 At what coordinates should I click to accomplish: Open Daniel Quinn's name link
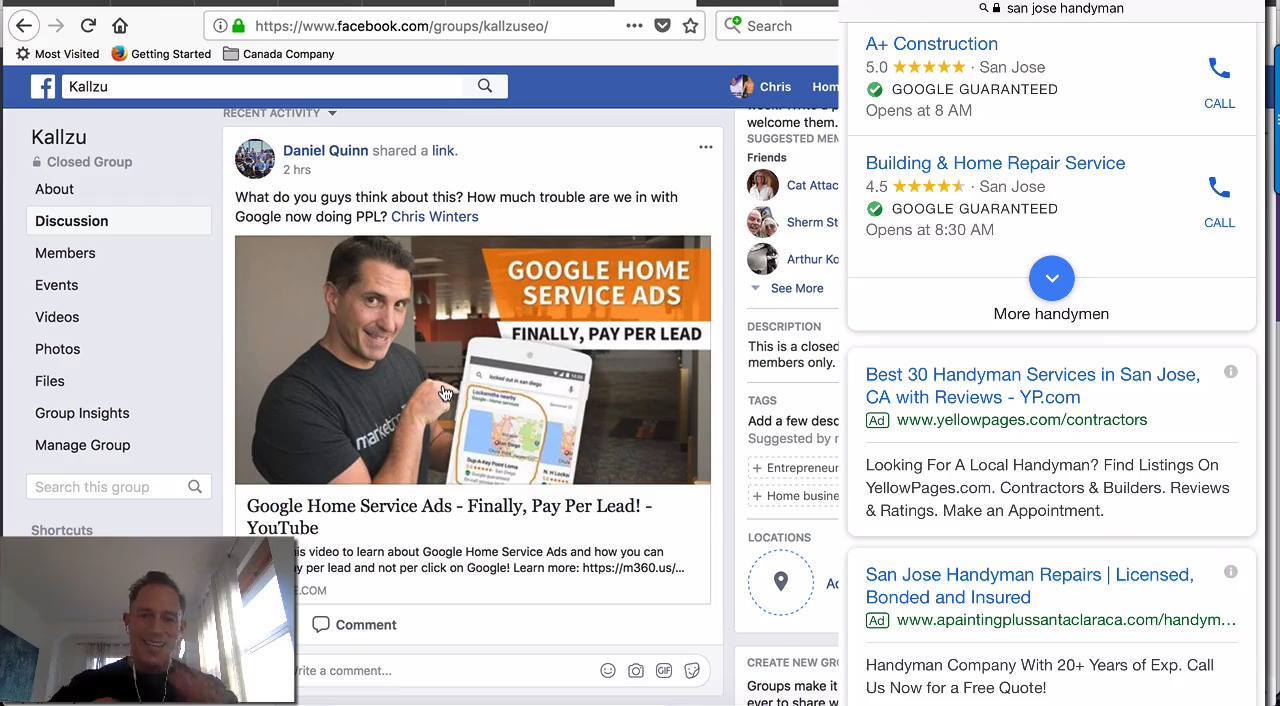(325, 150)
